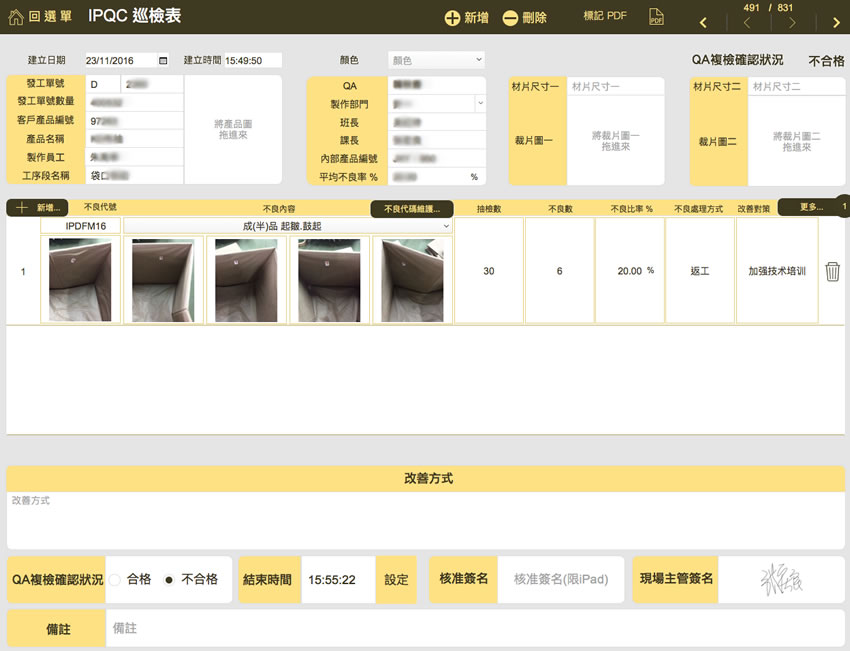Click the trash icon to remove inspection row 1
Screen dimensions: 850x651
pyautogui.click(x=832, y=271)
